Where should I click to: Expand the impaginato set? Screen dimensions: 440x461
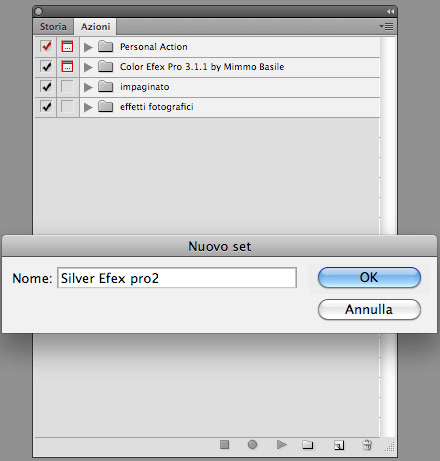88,87
